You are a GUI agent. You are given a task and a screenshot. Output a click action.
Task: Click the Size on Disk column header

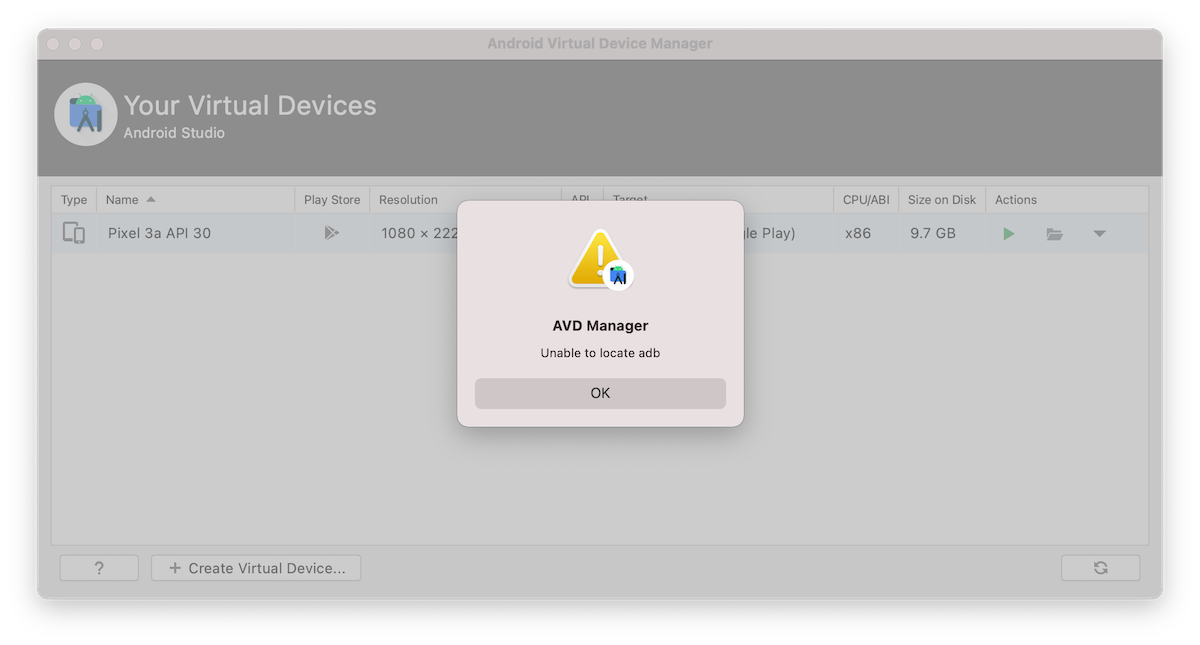942,200
